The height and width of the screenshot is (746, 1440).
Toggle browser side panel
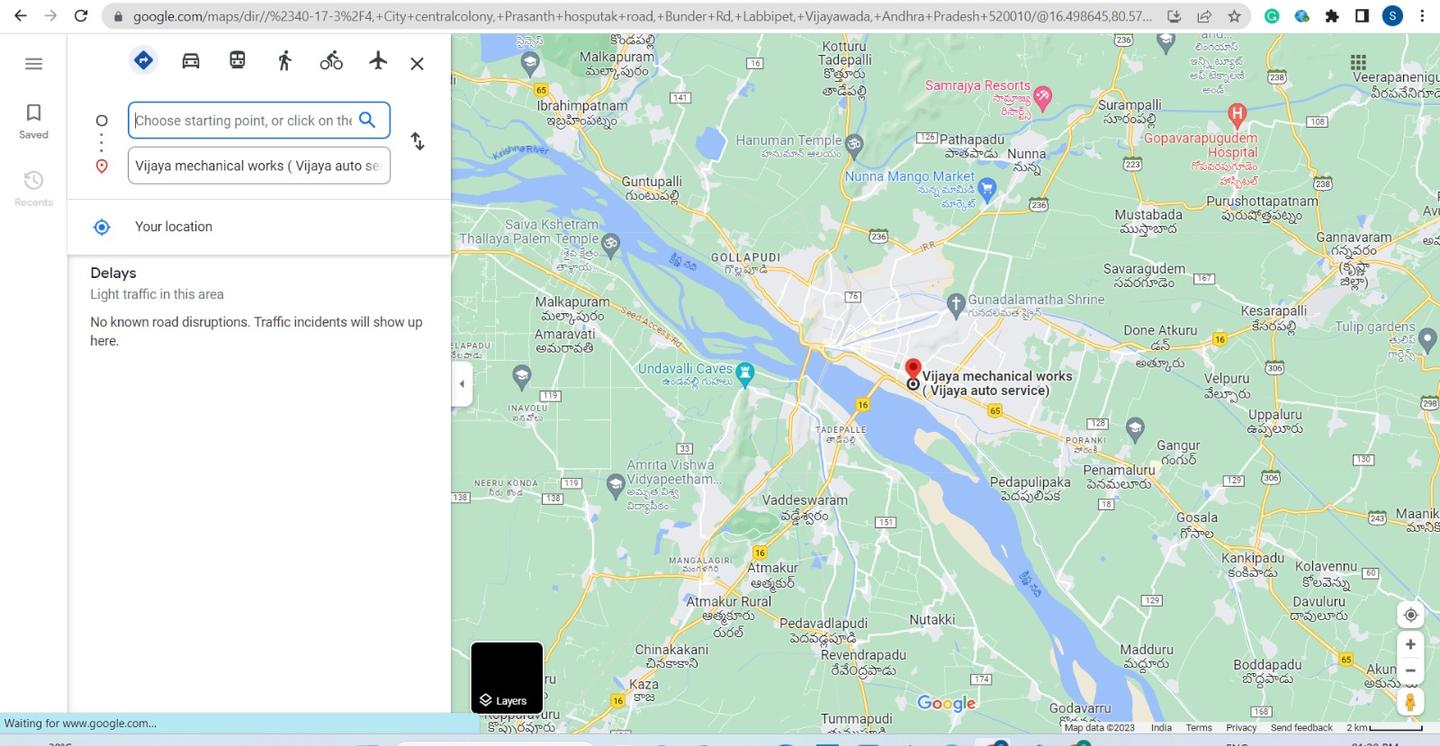pos(1362,16)
